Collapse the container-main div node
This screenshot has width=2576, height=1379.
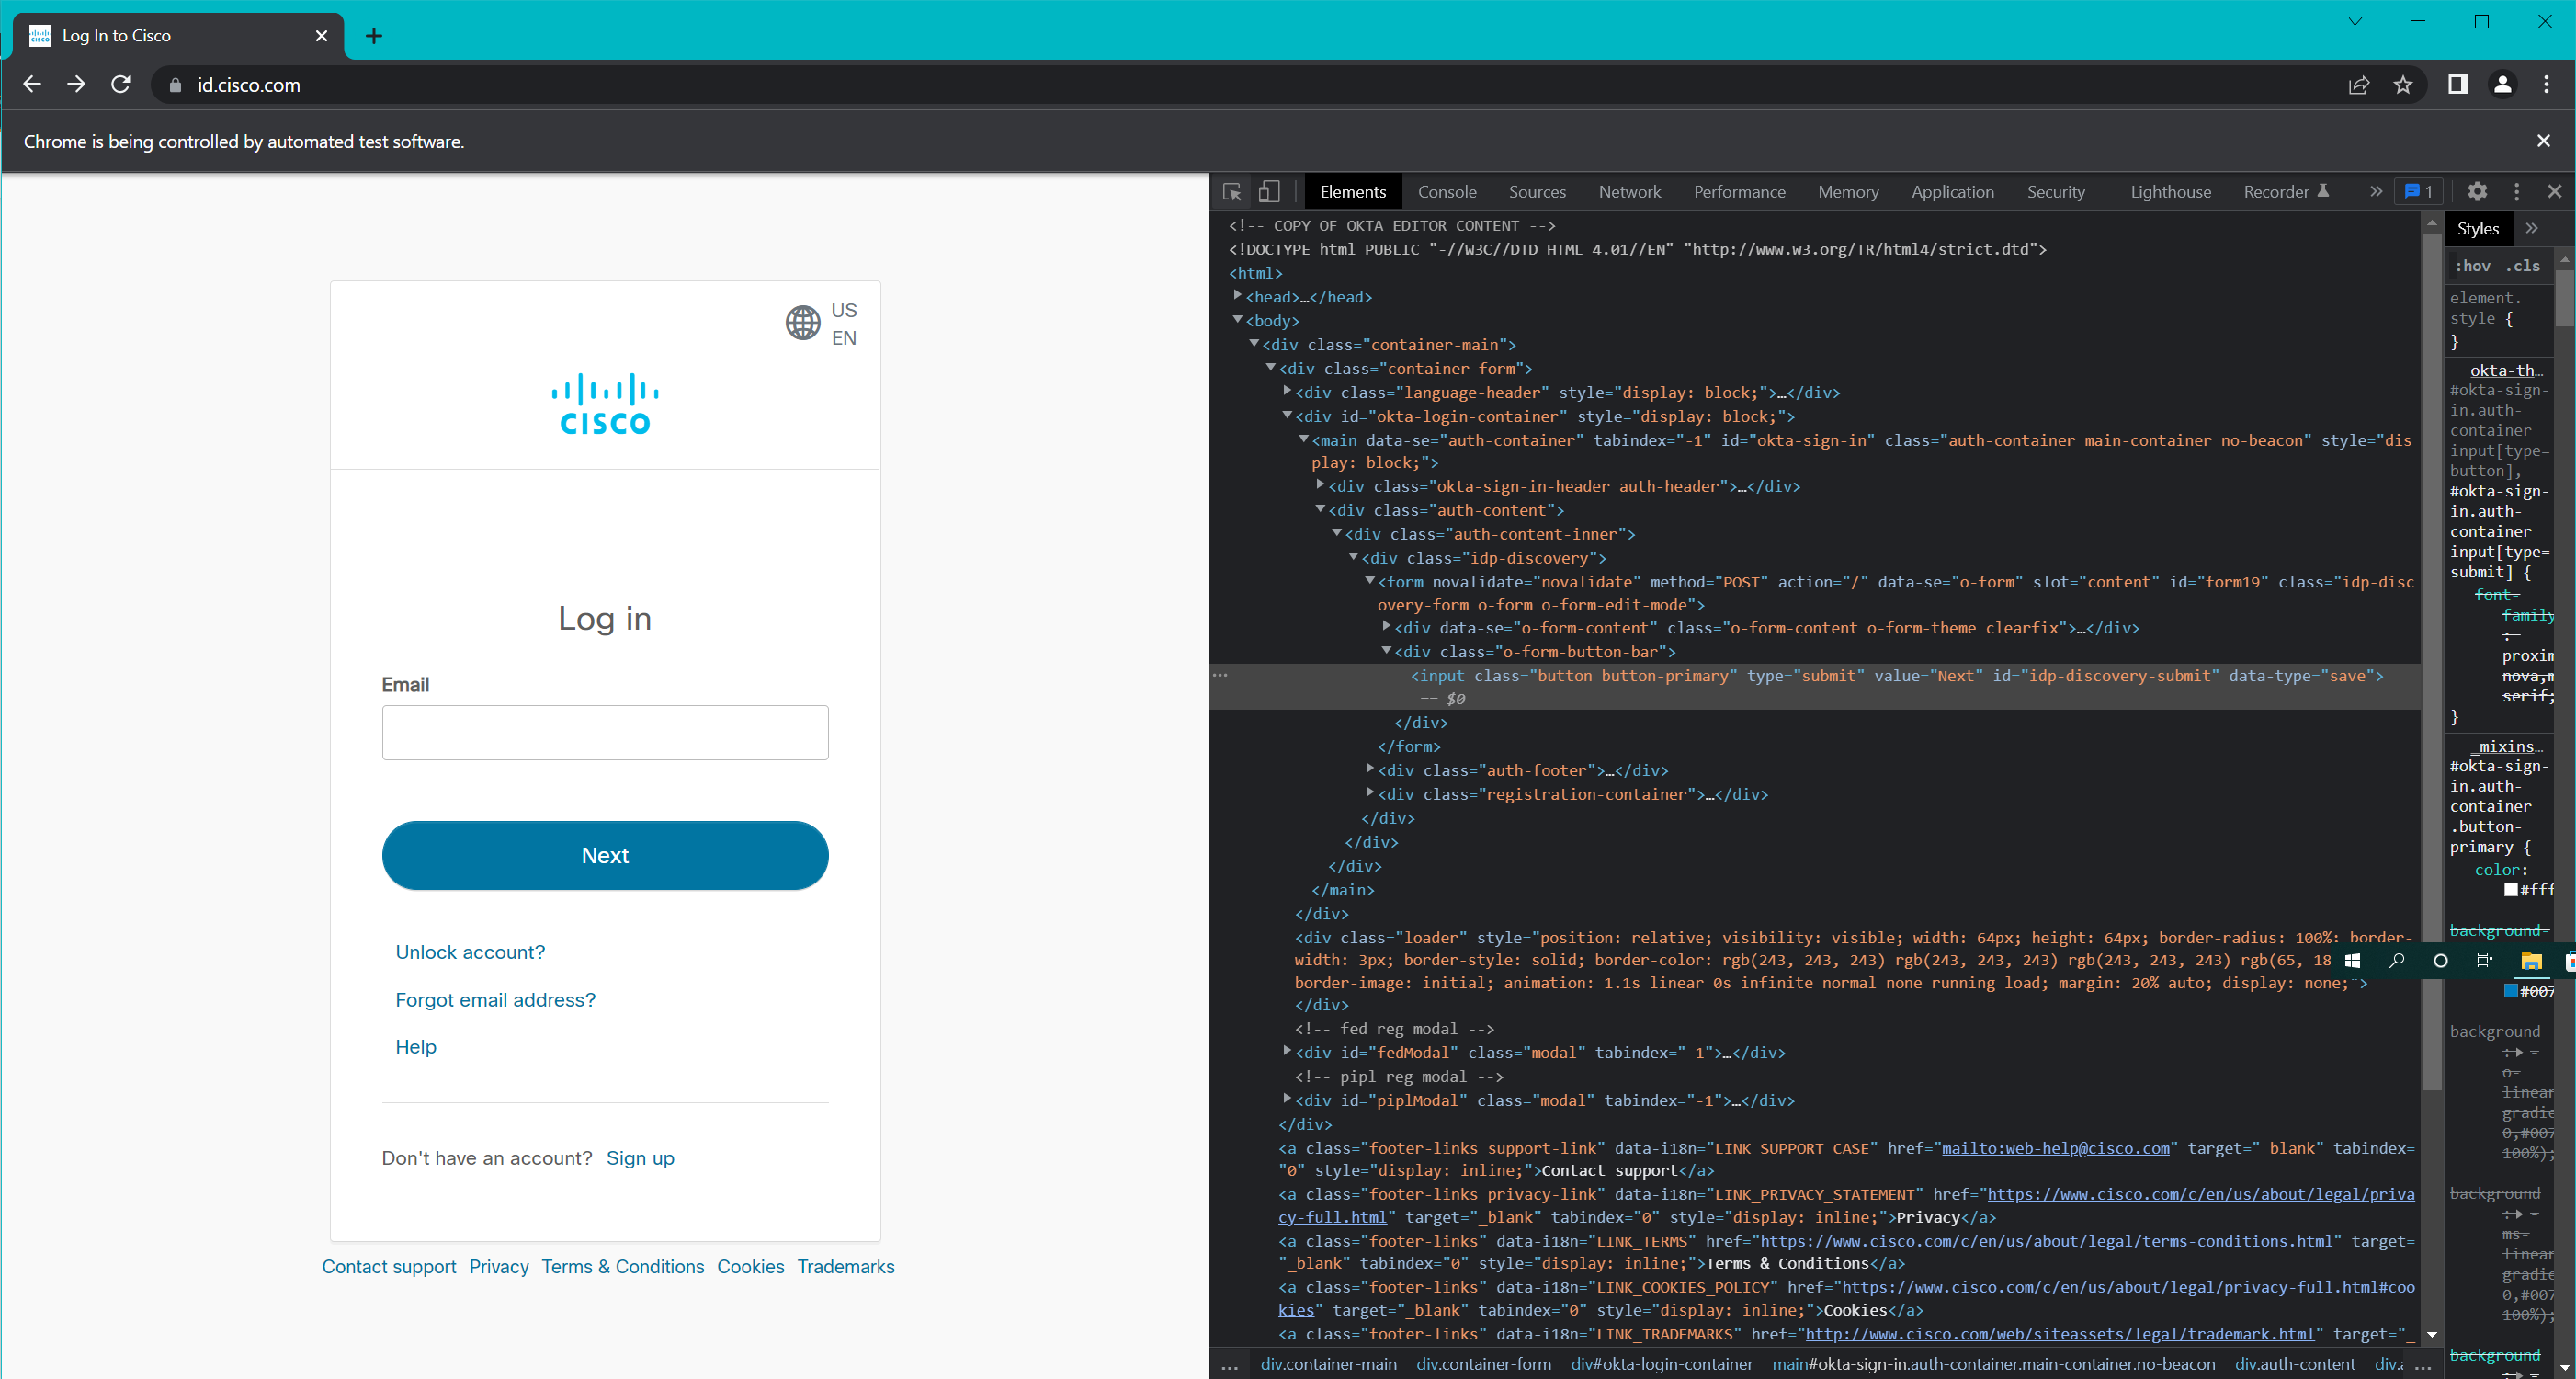(1255, 344)
